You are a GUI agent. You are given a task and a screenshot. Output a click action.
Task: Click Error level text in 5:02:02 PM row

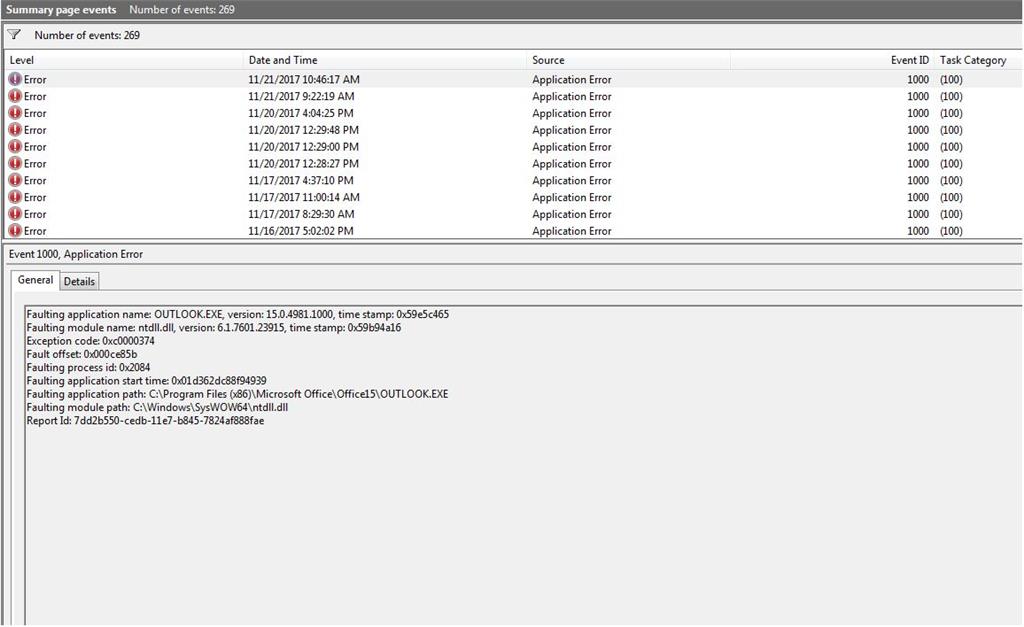click(x=35, y=231)
